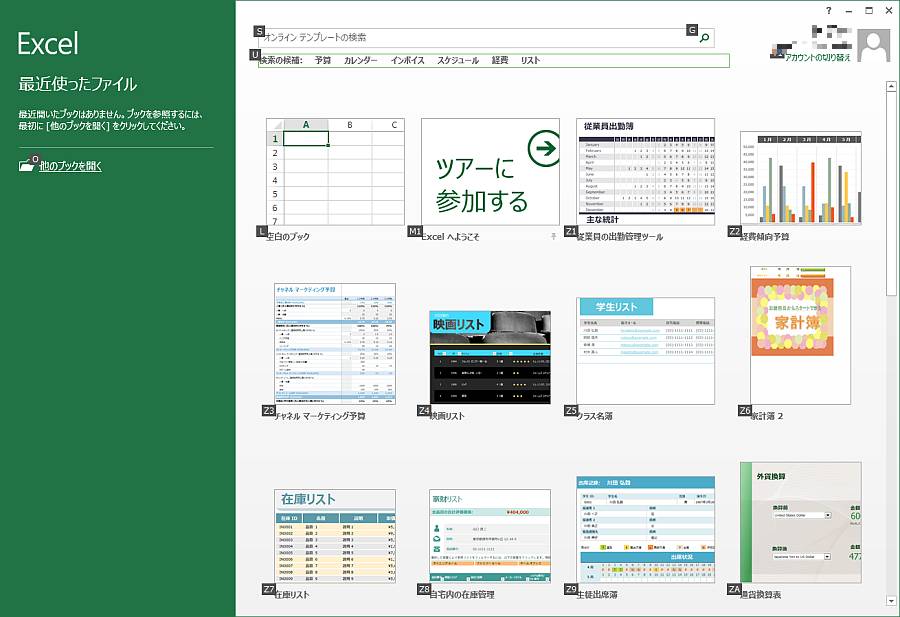Select the 経費 search suggestion
The image size is (900, 617).
pos(500,60)
